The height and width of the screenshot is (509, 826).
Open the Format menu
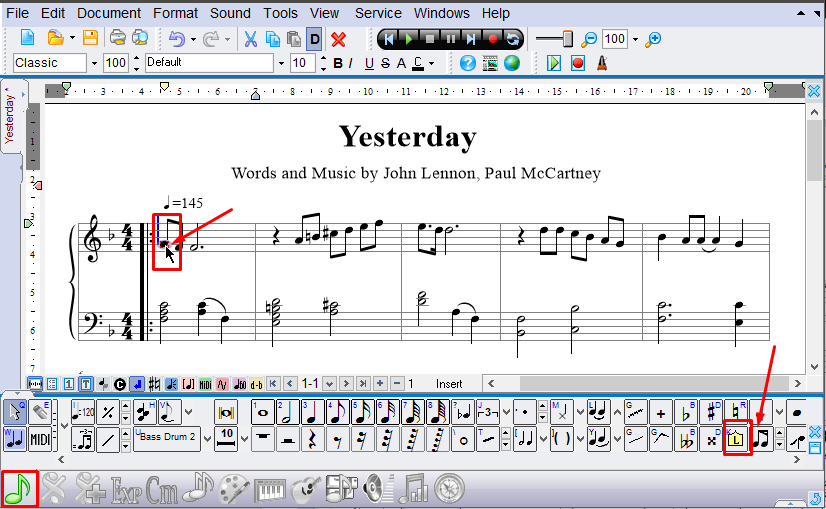coord(175,13)
